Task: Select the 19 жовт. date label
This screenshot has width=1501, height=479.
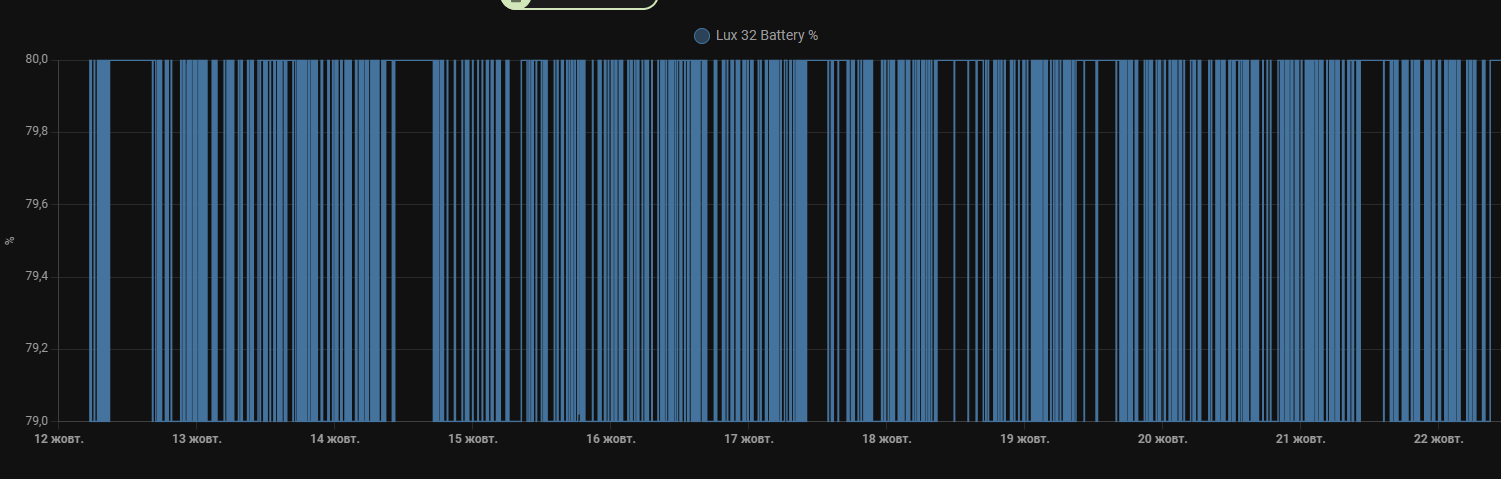Action: coord(1024,439)
